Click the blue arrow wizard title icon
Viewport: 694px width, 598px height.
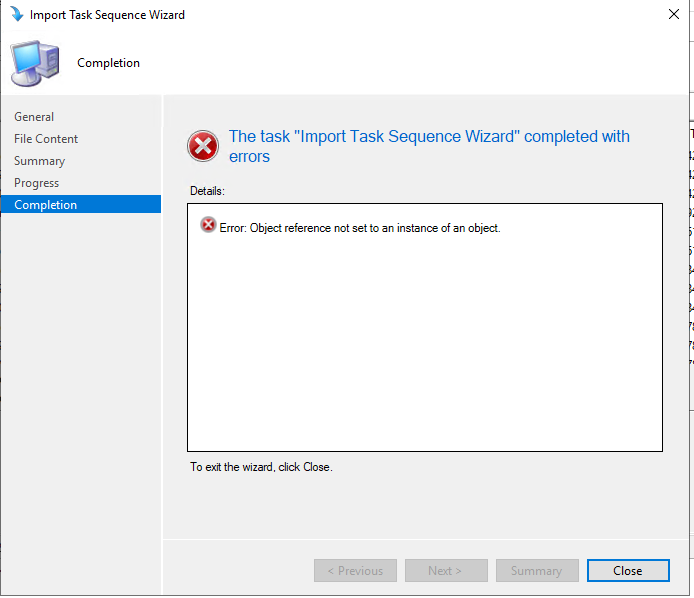(16, 14)
